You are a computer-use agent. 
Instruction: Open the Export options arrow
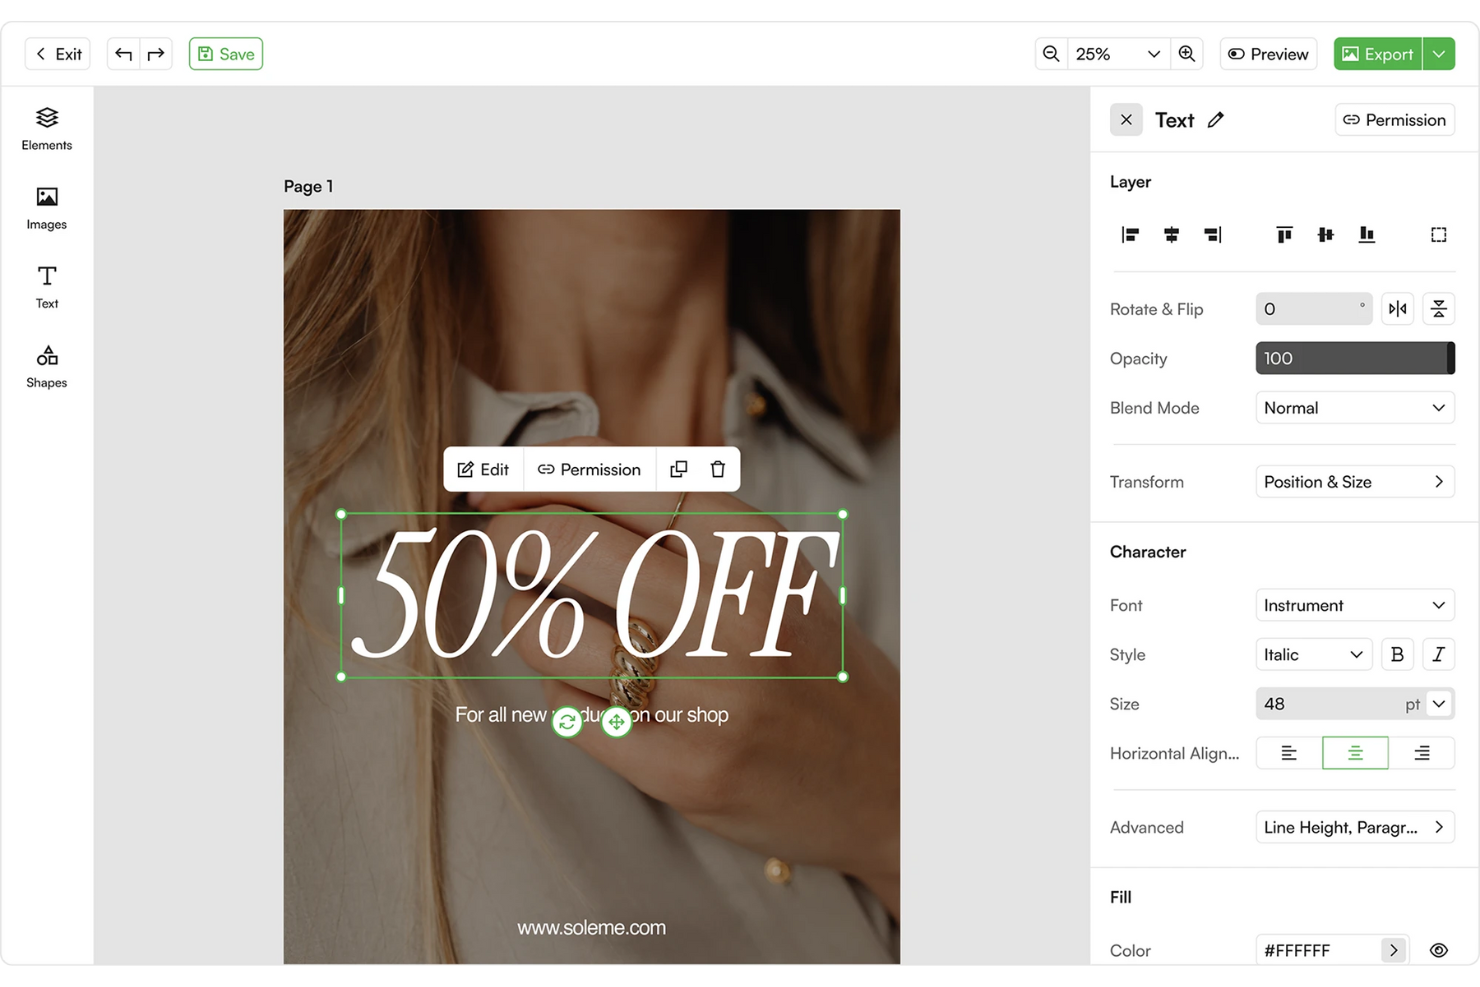[x=1439, y=54]
